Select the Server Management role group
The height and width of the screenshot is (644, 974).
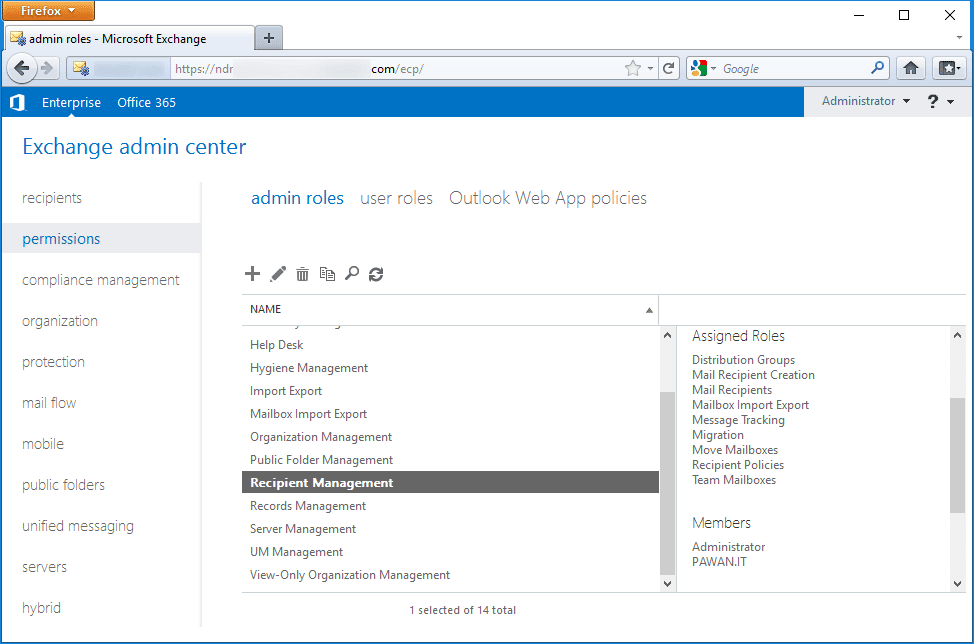coord(450,528)
